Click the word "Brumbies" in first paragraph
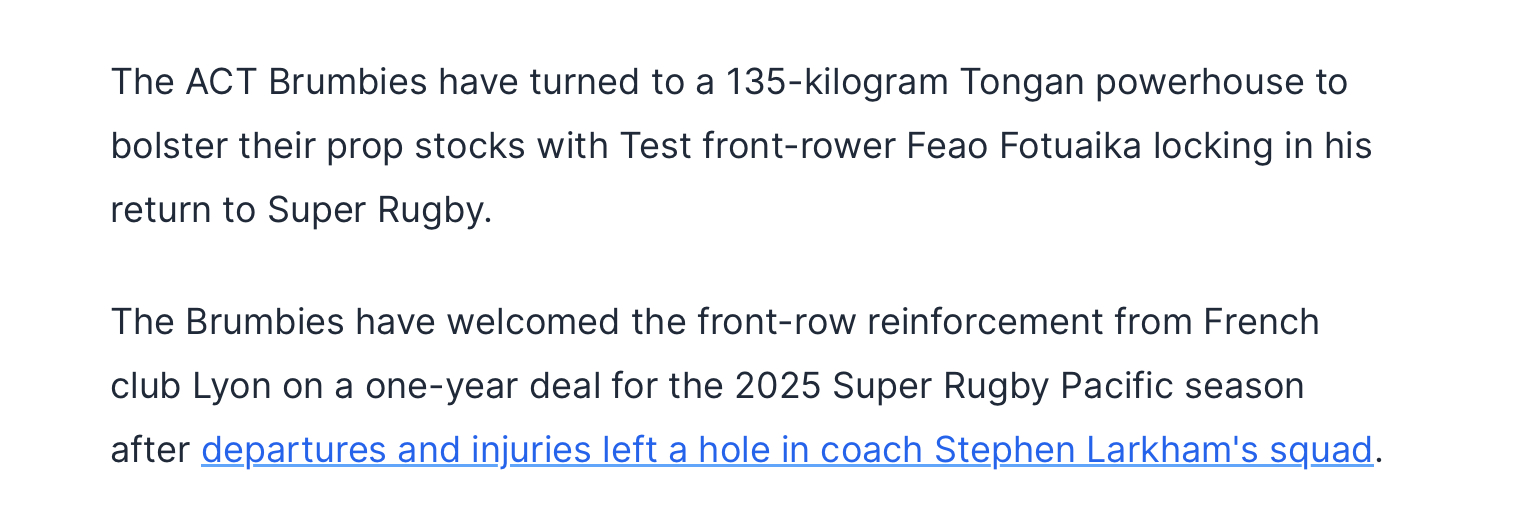1517x524 pixels. pos(348,82)
